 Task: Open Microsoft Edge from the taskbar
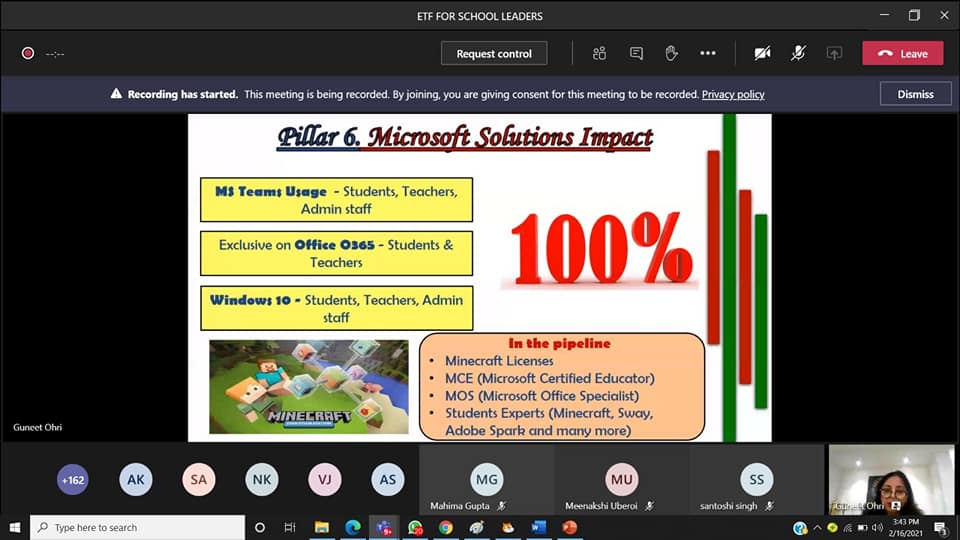(353, 527)
